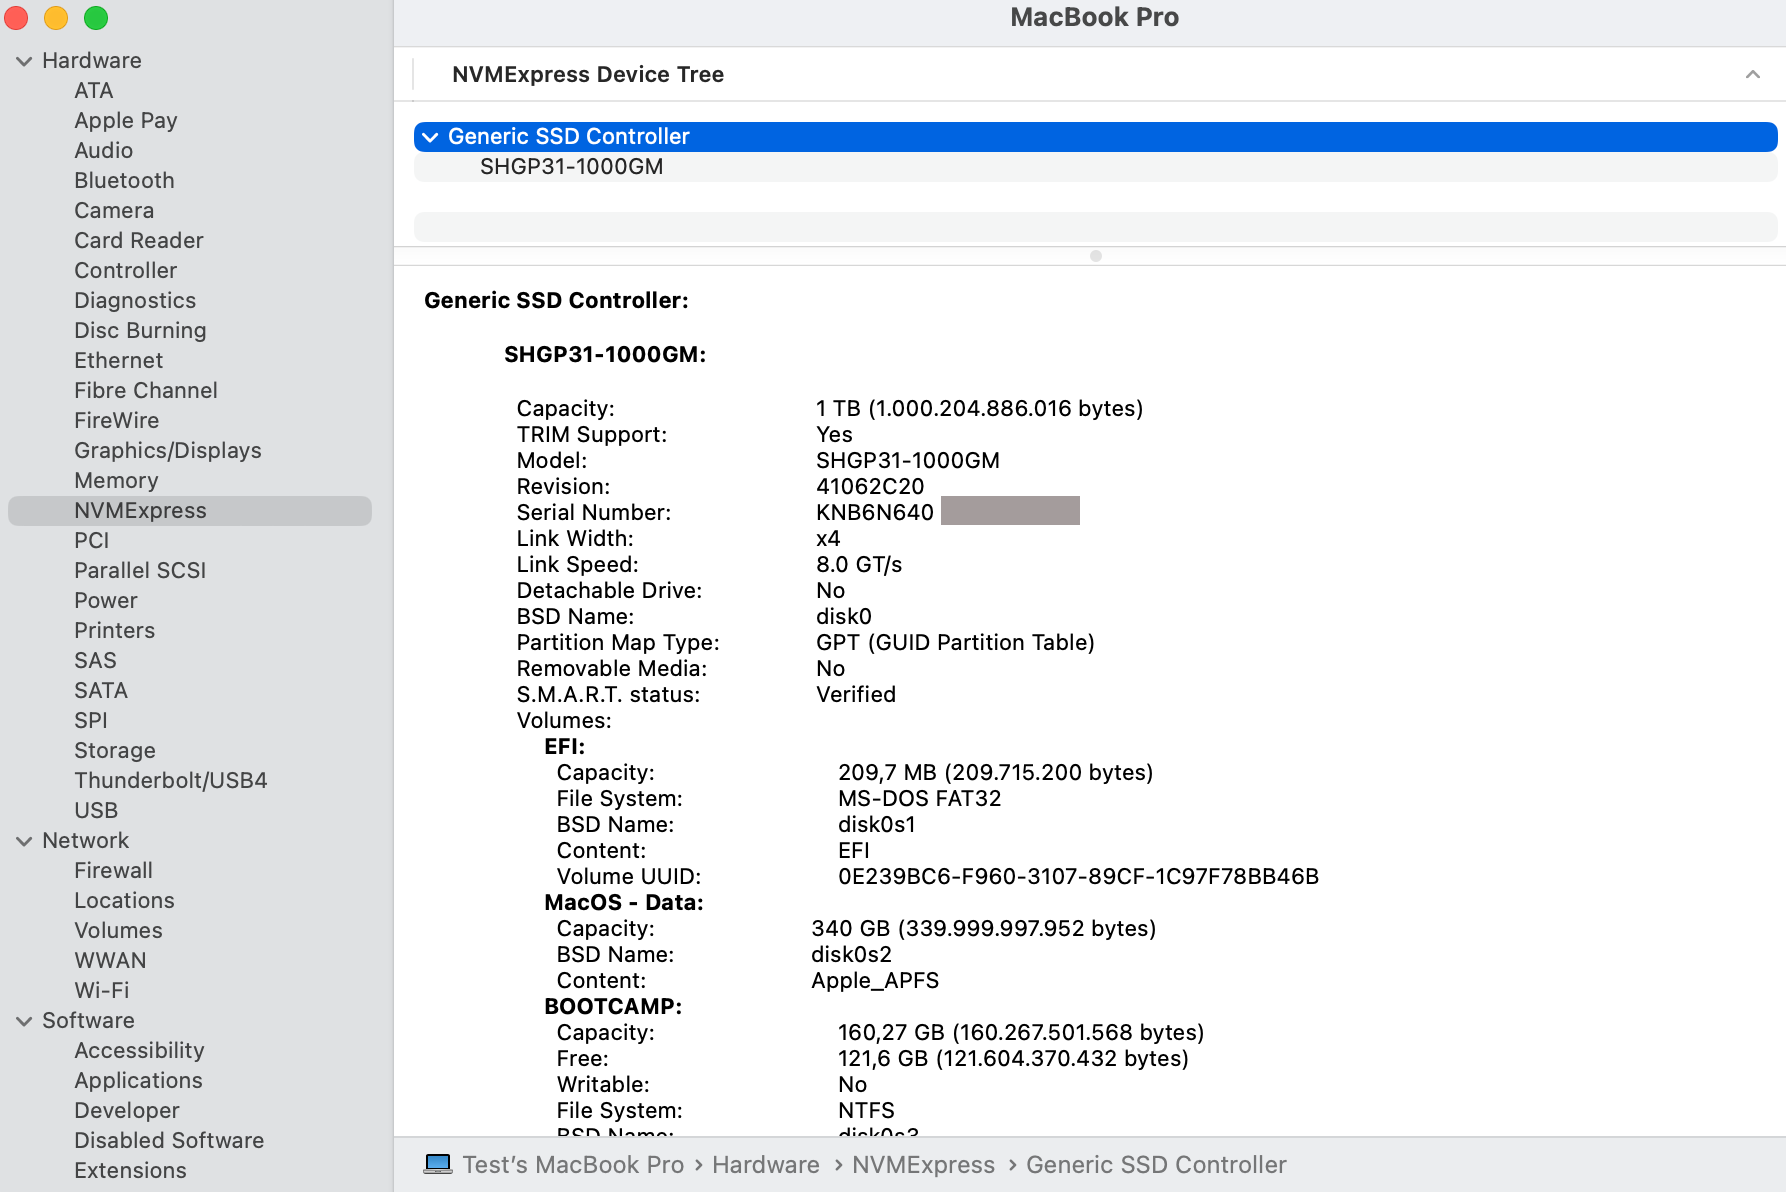Select ATA in the sidebar

(93, 91)
